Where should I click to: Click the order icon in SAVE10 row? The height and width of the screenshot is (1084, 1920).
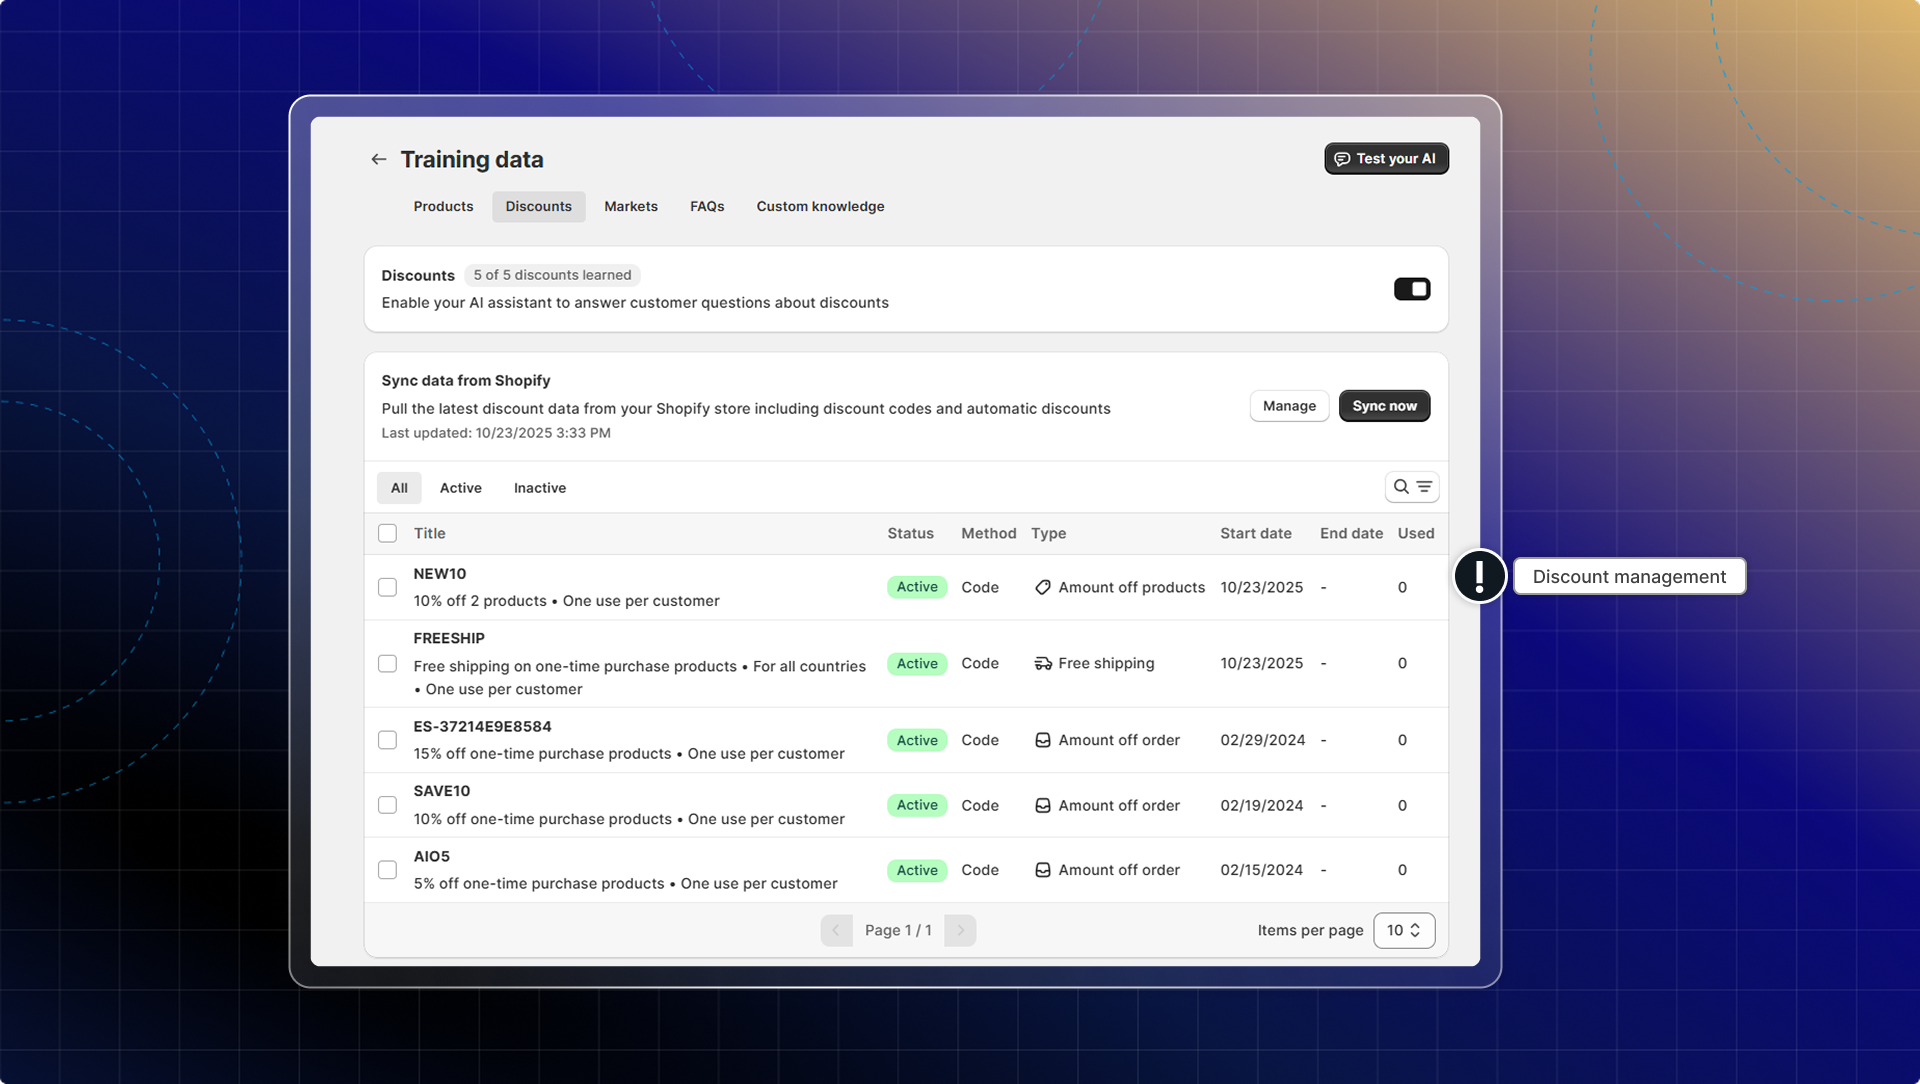1042,805
